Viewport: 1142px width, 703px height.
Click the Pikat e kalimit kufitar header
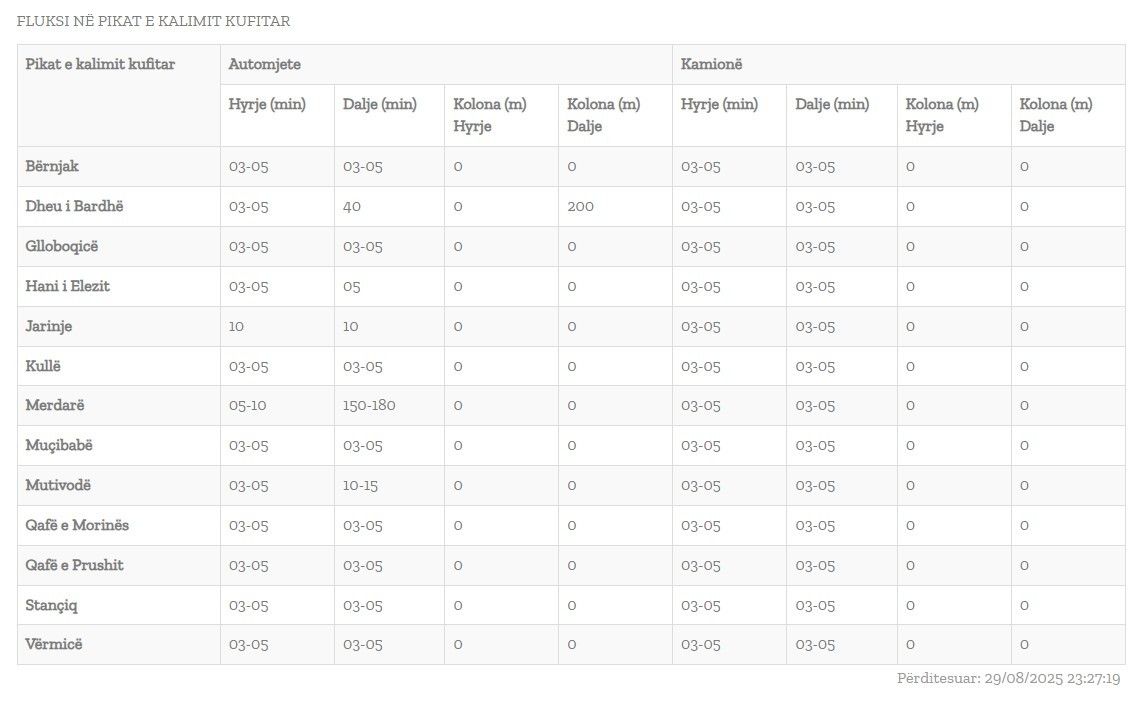(100, 64)
